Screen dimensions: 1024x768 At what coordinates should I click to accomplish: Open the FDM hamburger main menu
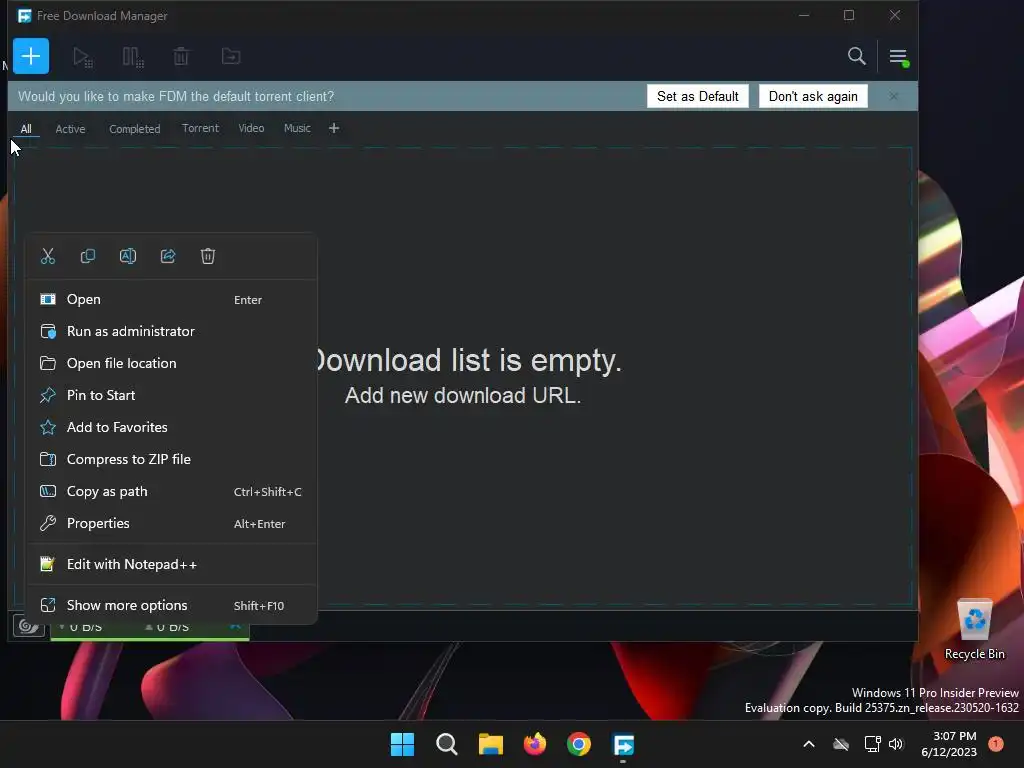[898, 57]
